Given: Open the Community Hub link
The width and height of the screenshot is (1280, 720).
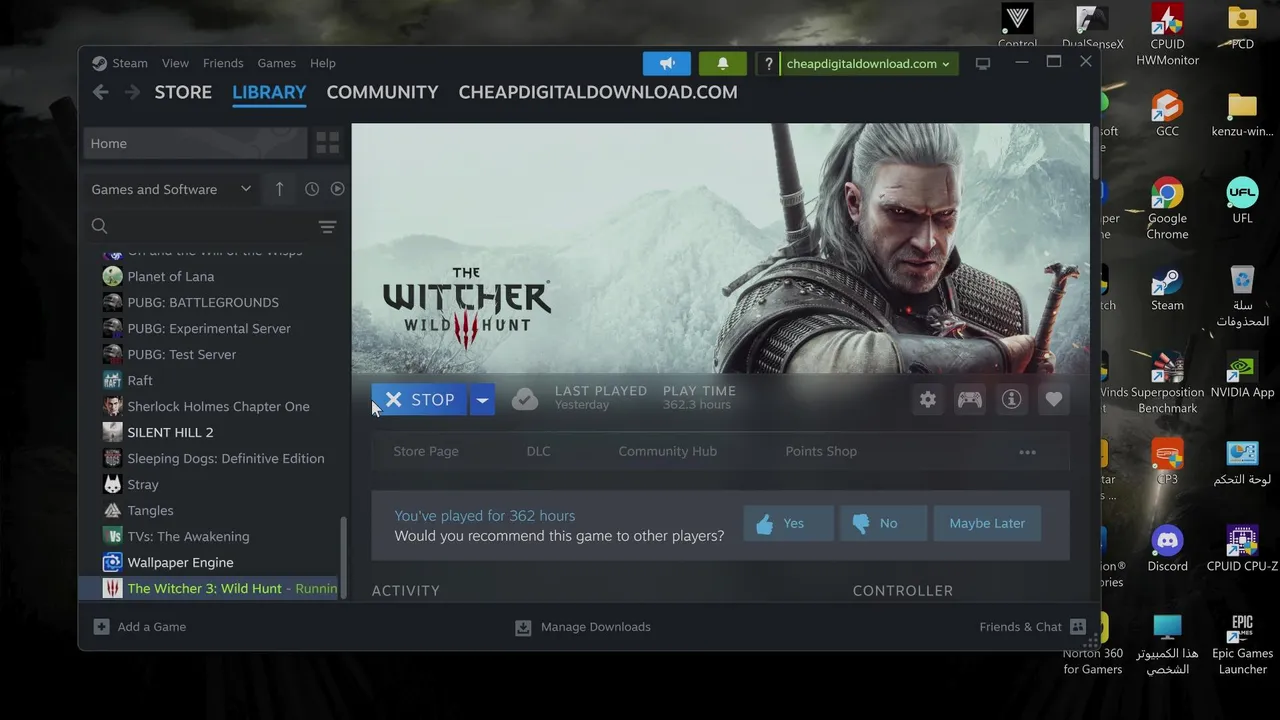Looking at the screenshot, I should [x=667, y=451].
